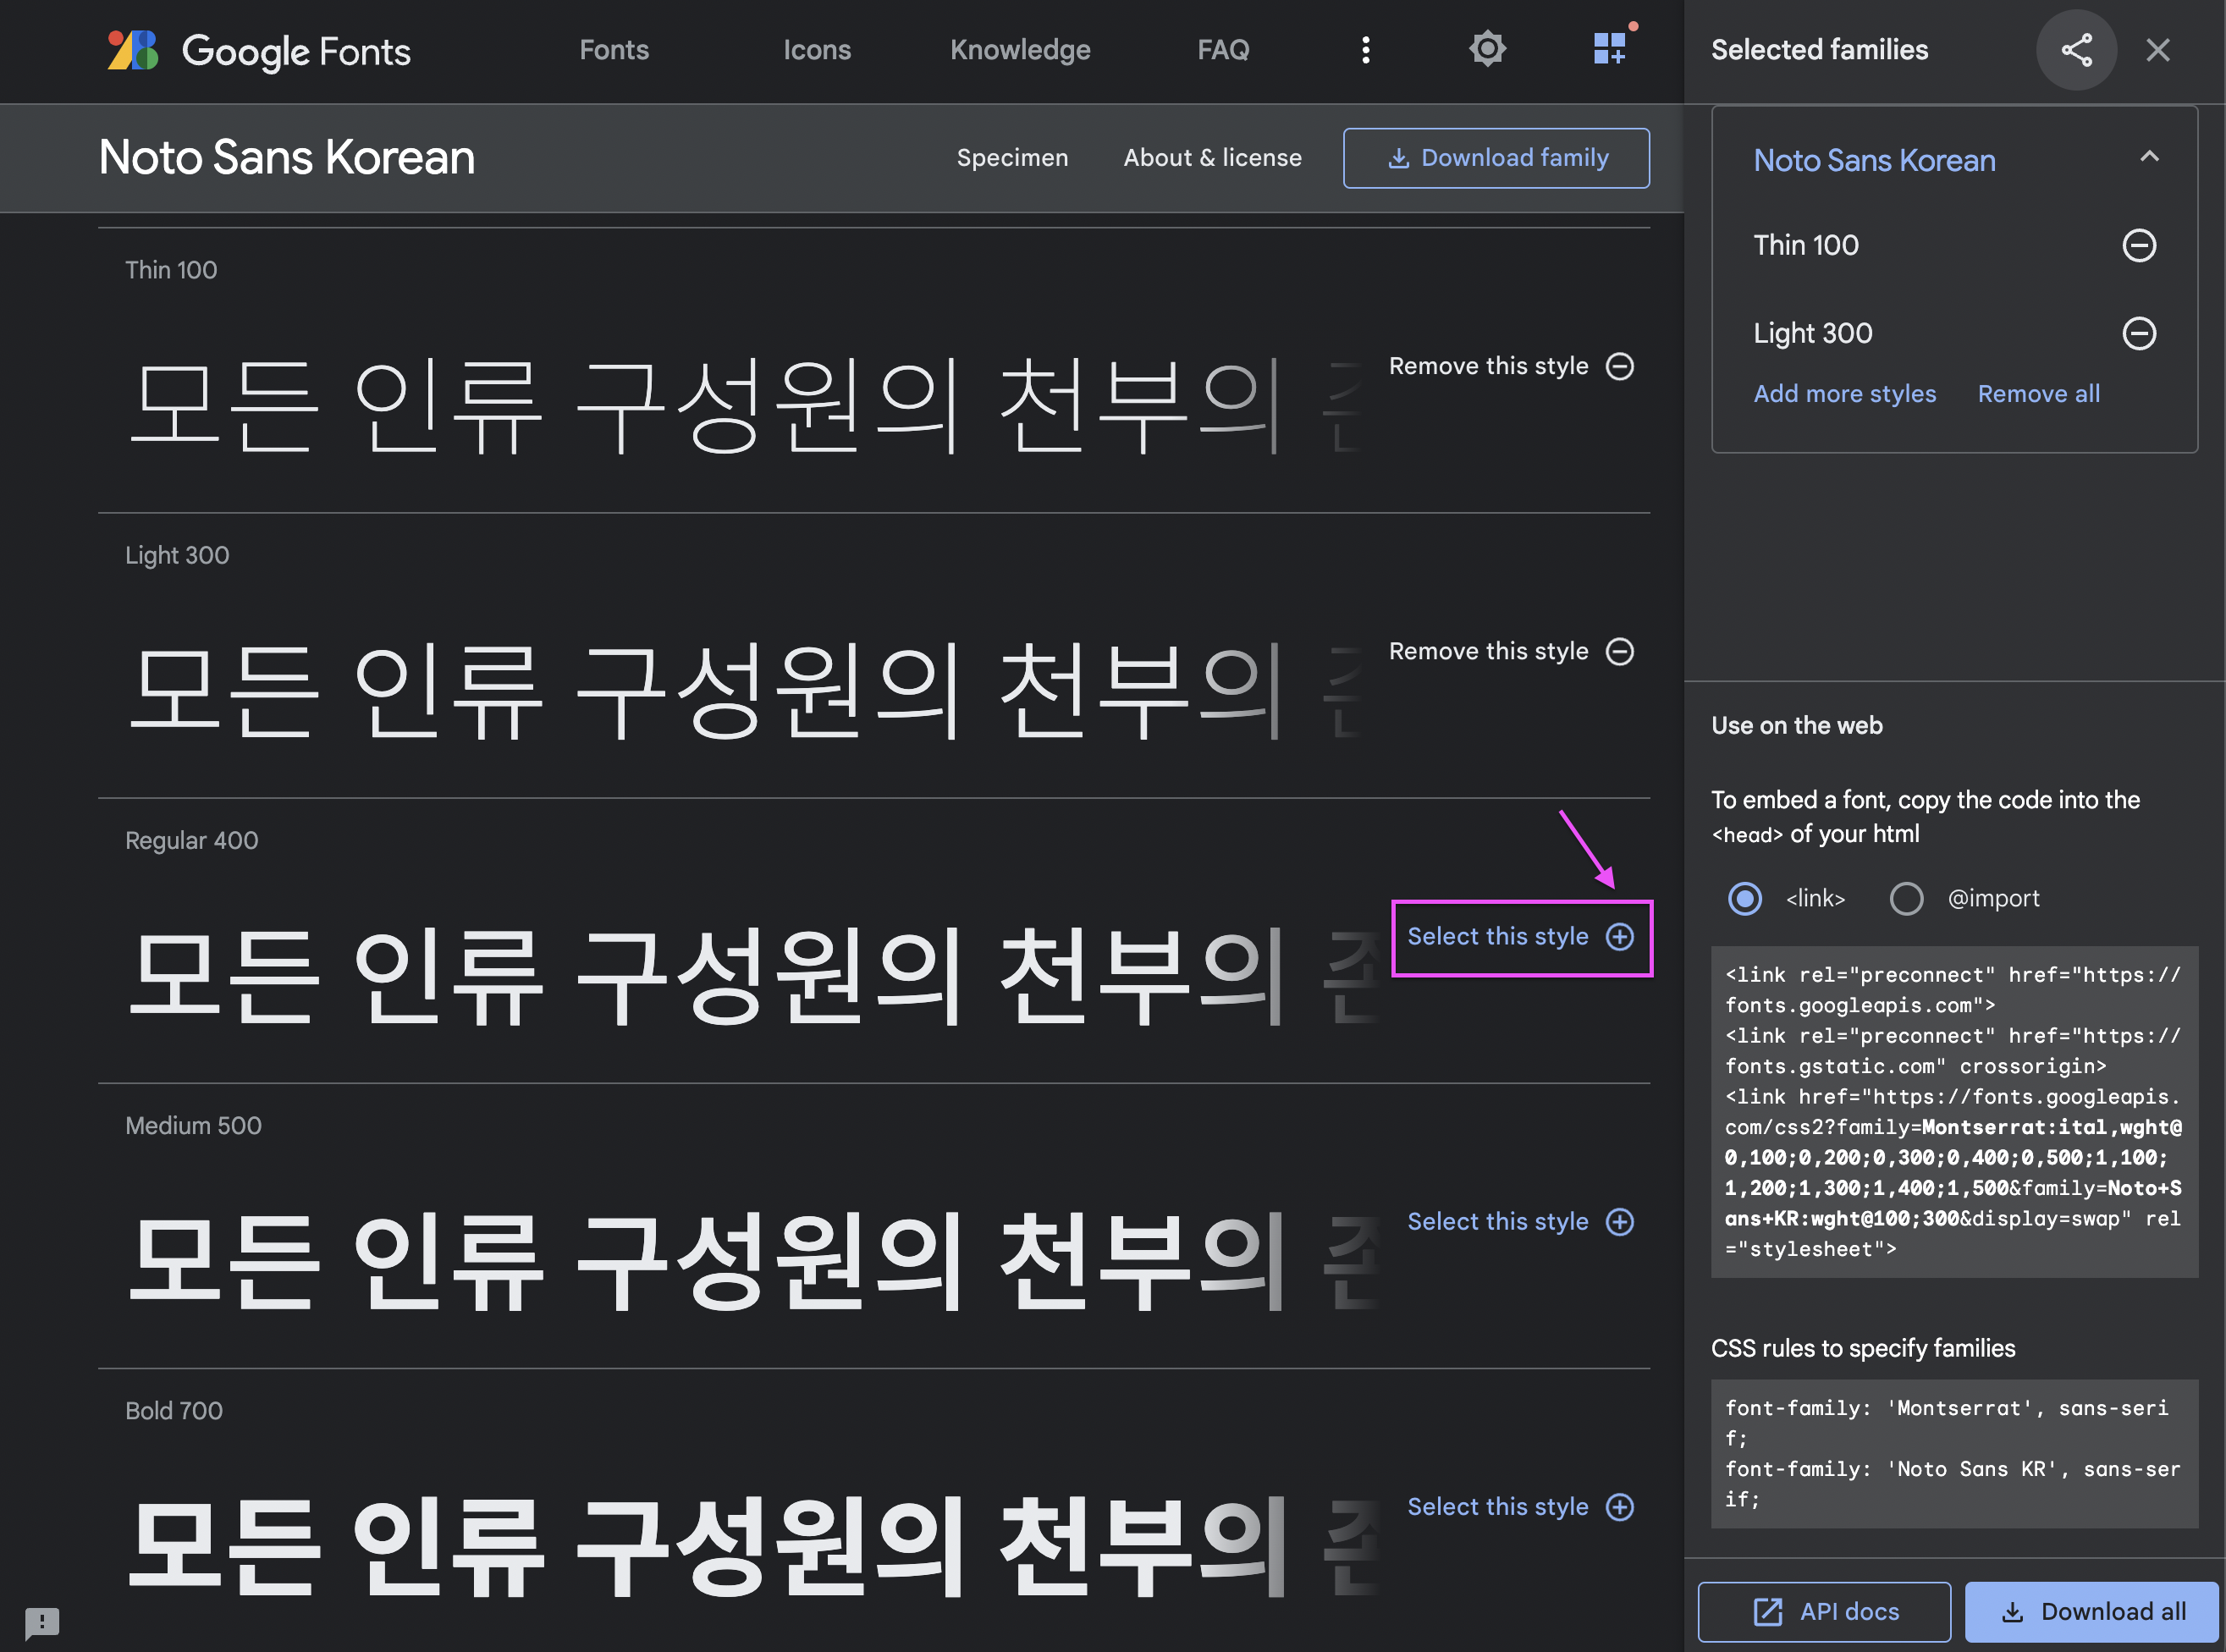This screenshot has width=2226, height=1652.
Task: Click the Remove all link
Action: pos(2038,394)
